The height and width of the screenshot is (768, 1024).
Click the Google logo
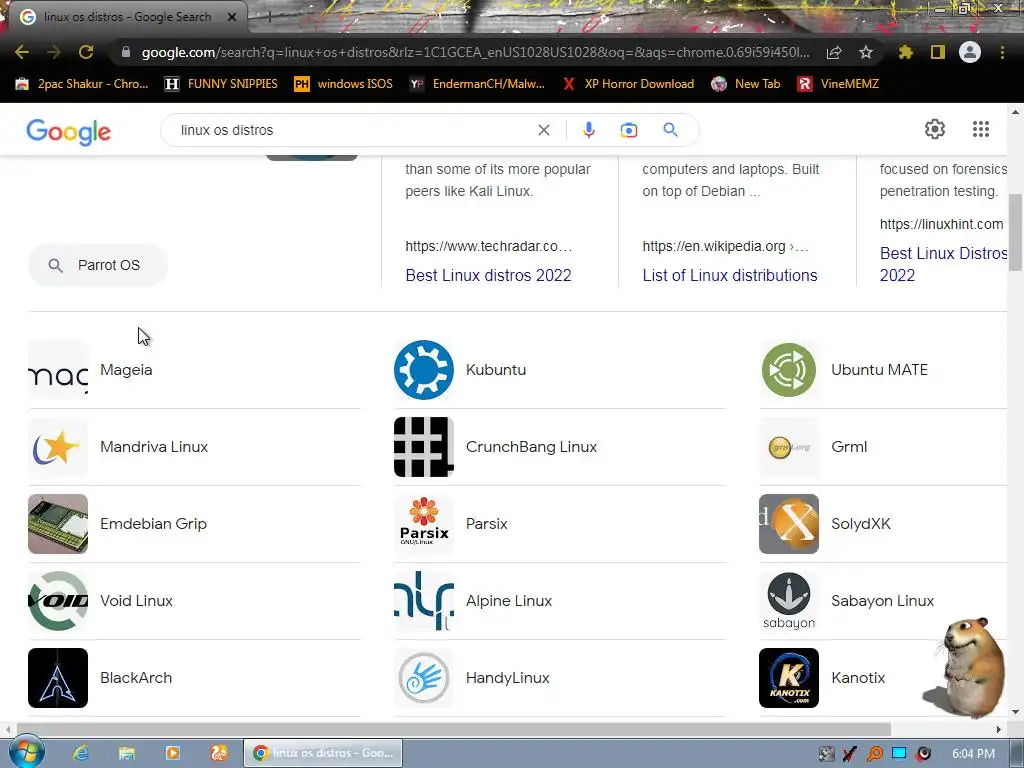coord(69,131)
